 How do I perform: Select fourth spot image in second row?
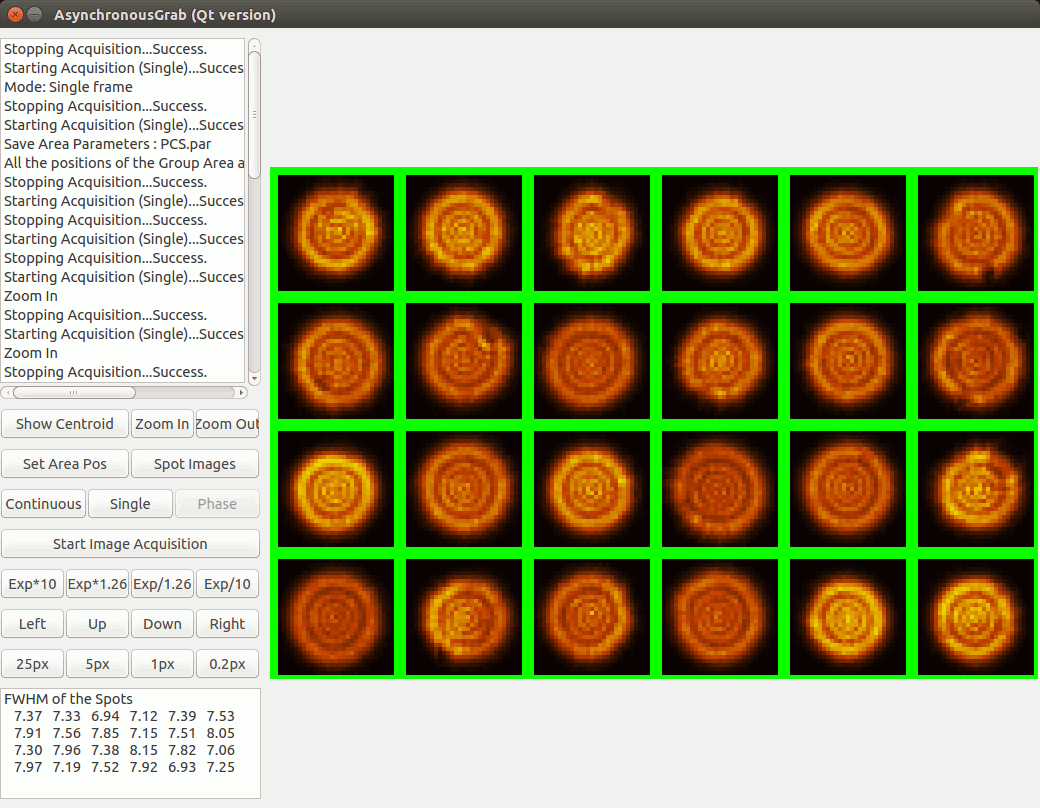click(x=720, y=361)
